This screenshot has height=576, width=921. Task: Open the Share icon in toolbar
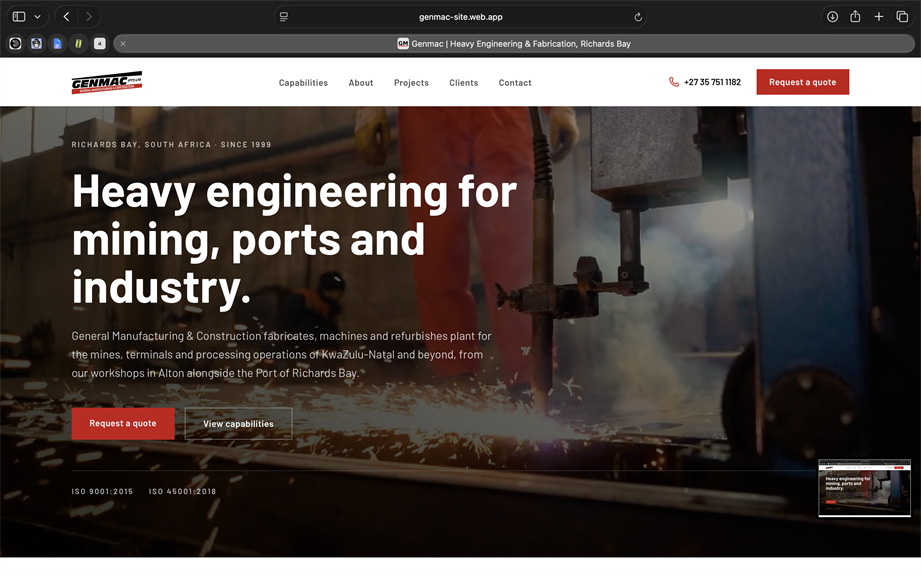(x=855, y=16)
